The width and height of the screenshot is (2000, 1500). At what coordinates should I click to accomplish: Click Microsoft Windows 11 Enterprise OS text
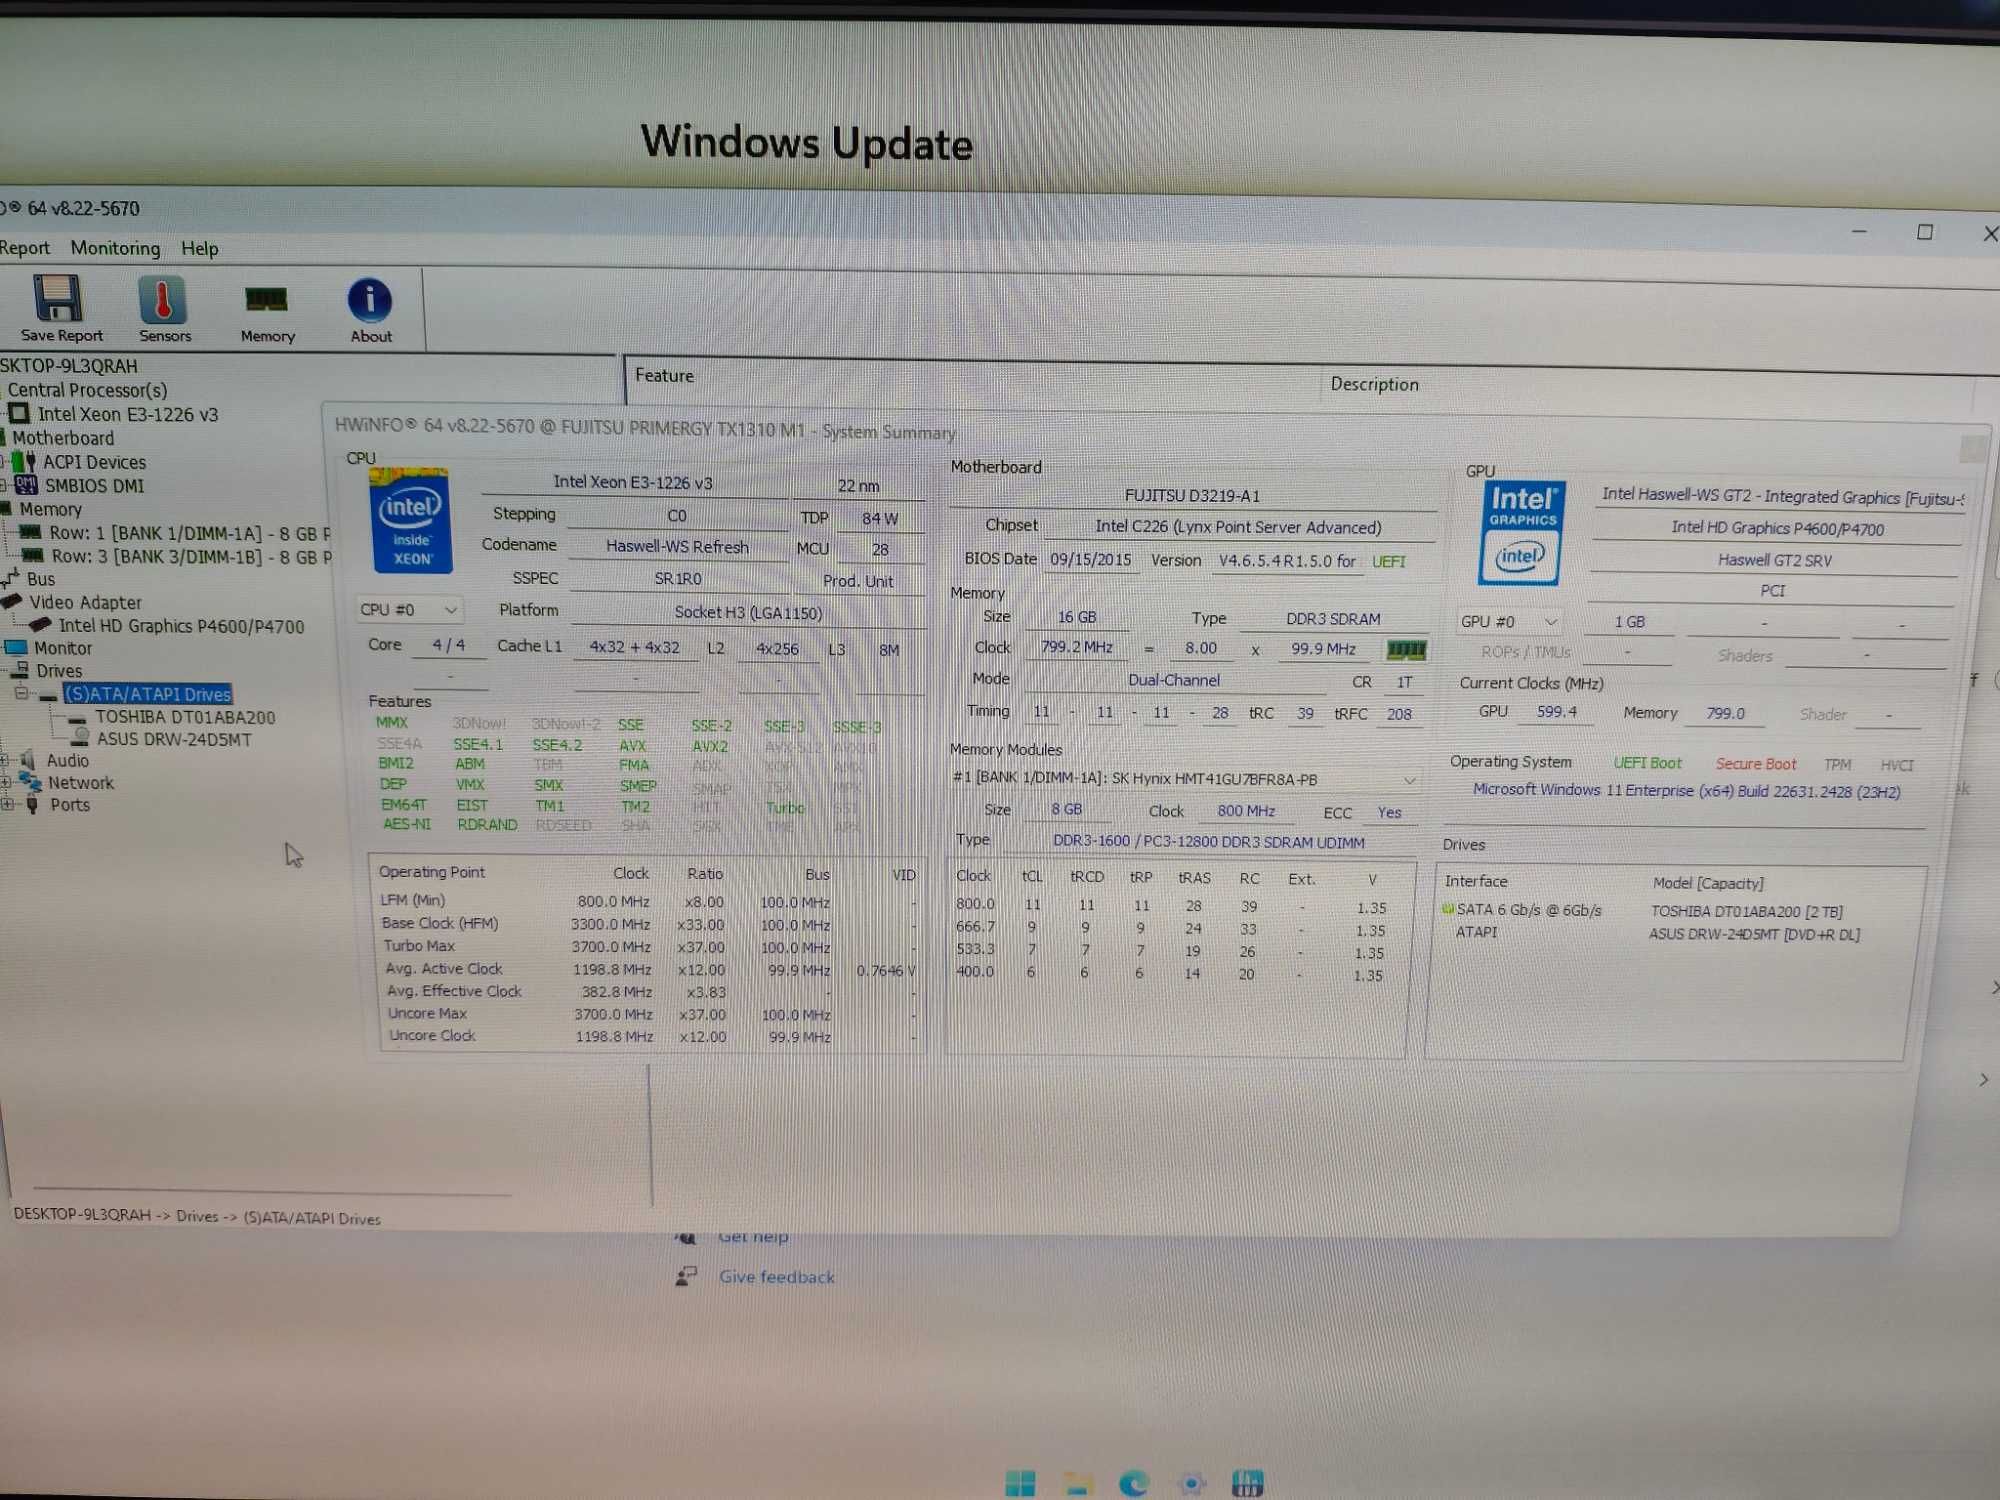tap(1686, 791)
